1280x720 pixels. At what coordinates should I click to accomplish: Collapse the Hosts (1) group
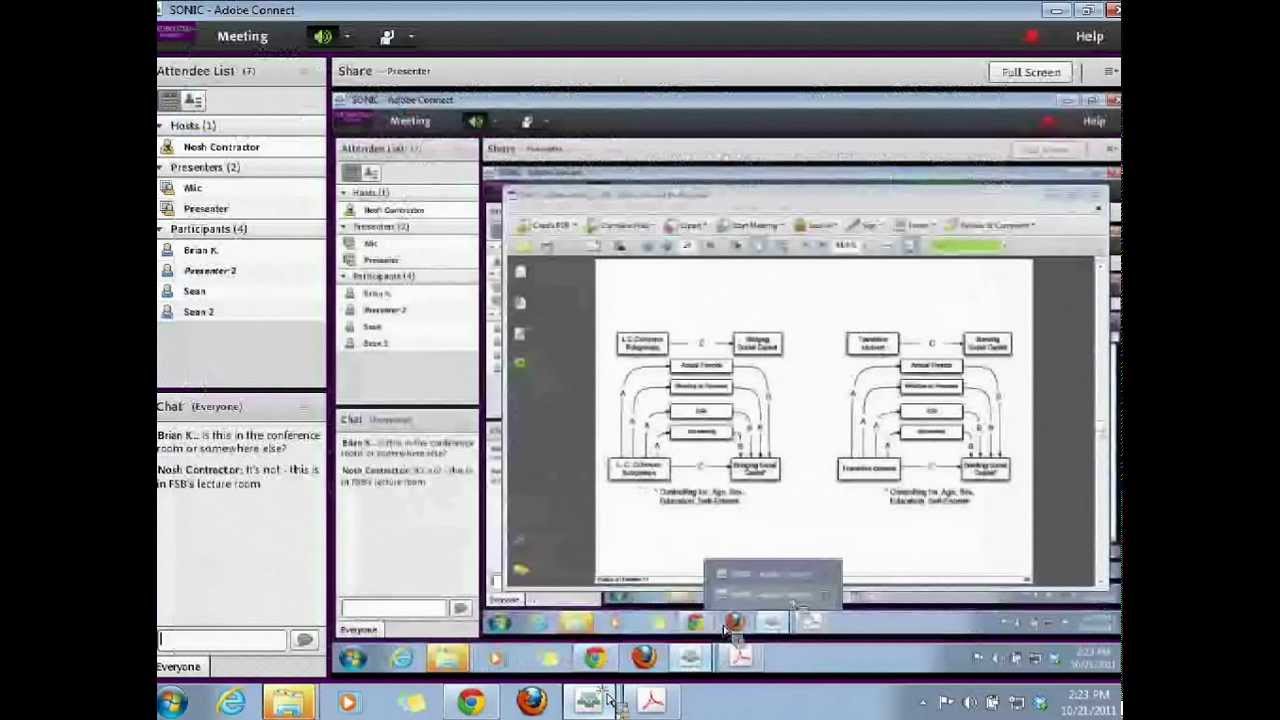(x=161, y=126)
